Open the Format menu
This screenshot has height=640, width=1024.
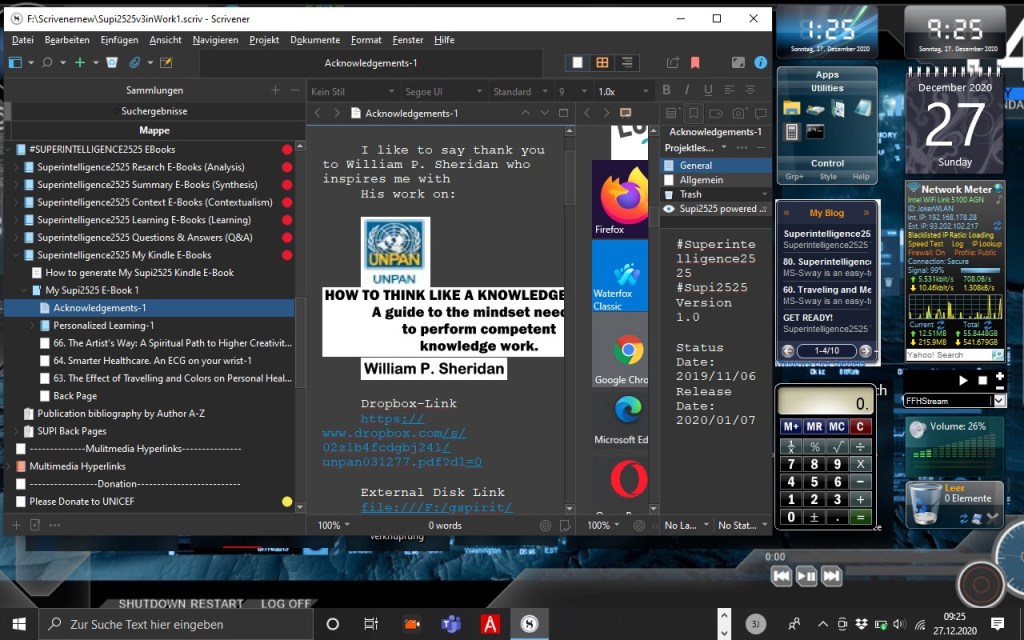pos(366,40)
